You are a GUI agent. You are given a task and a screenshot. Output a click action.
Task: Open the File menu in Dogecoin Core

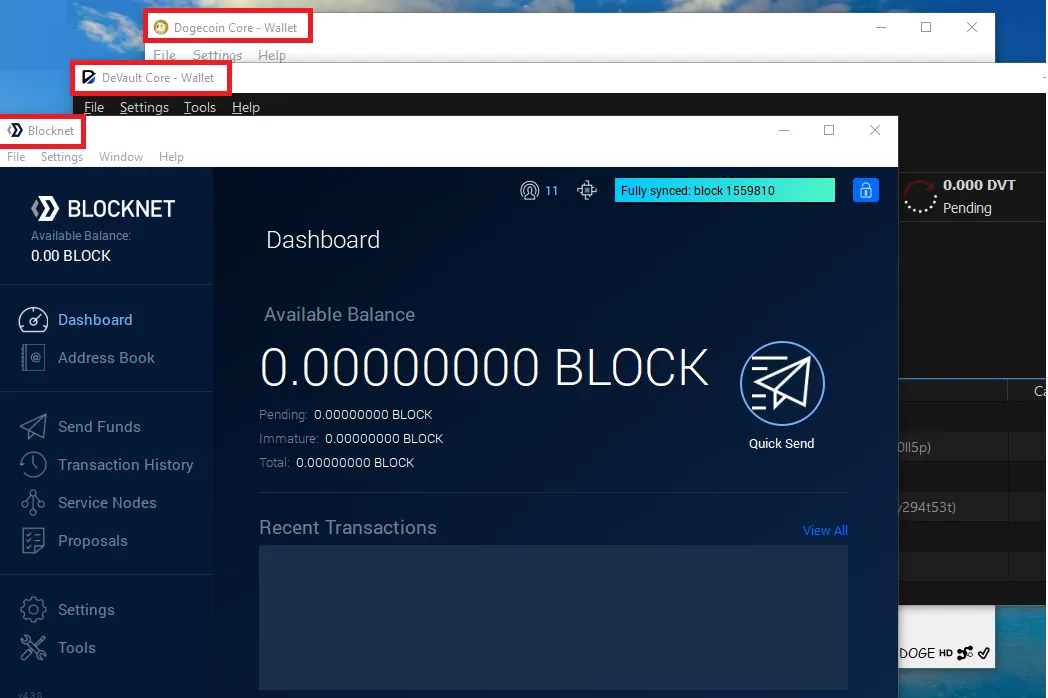(x=164, y=55)
